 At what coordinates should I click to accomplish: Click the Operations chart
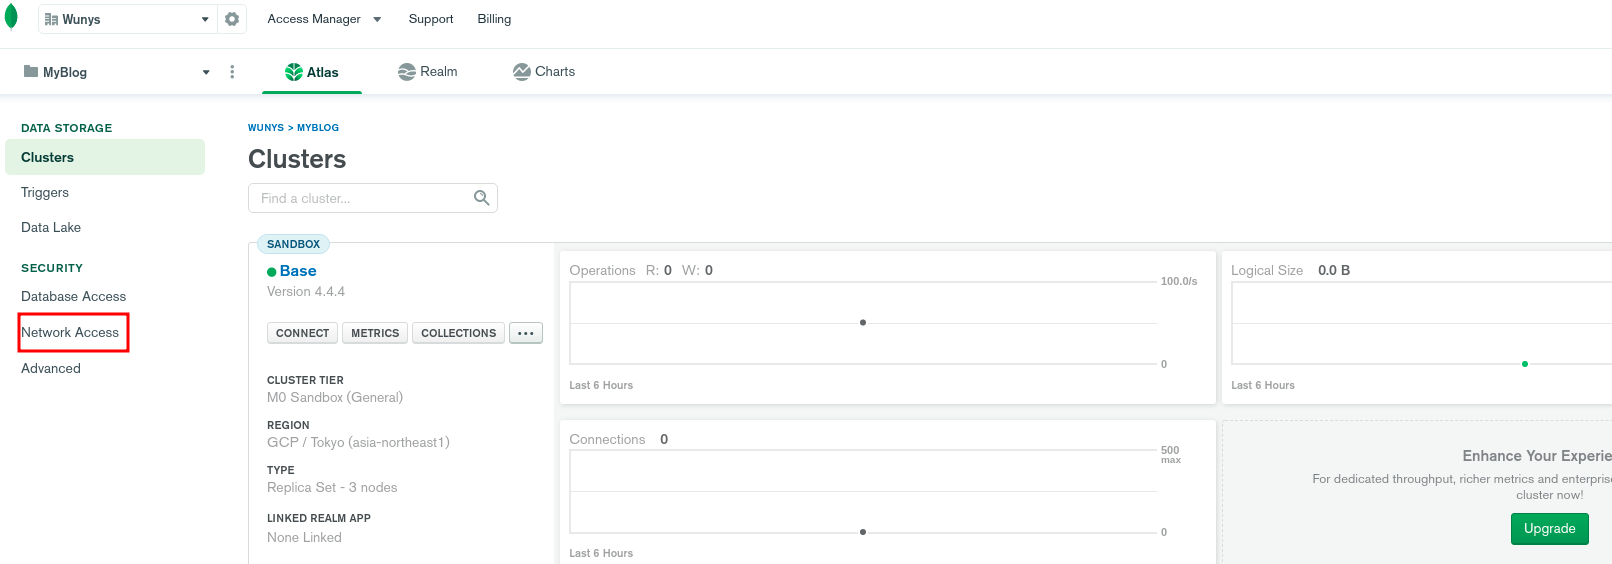863,323
